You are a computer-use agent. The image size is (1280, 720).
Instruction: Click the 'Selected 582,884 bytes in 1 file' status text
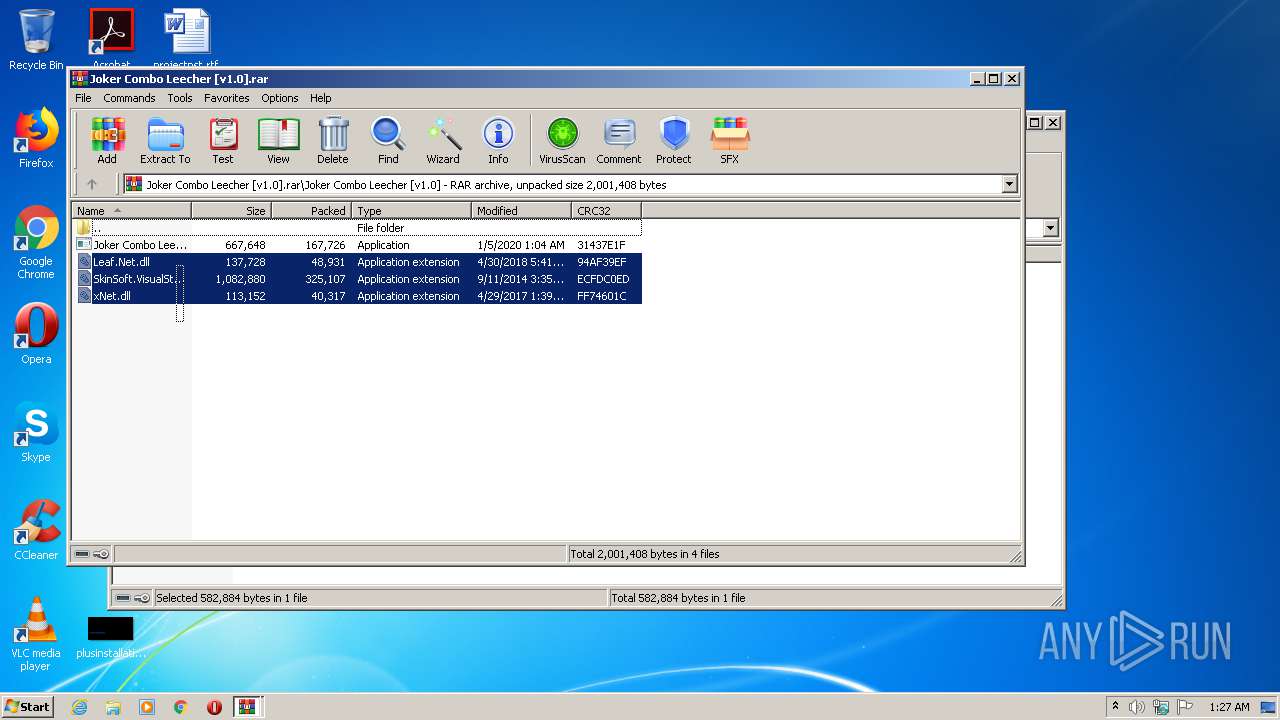232,598
